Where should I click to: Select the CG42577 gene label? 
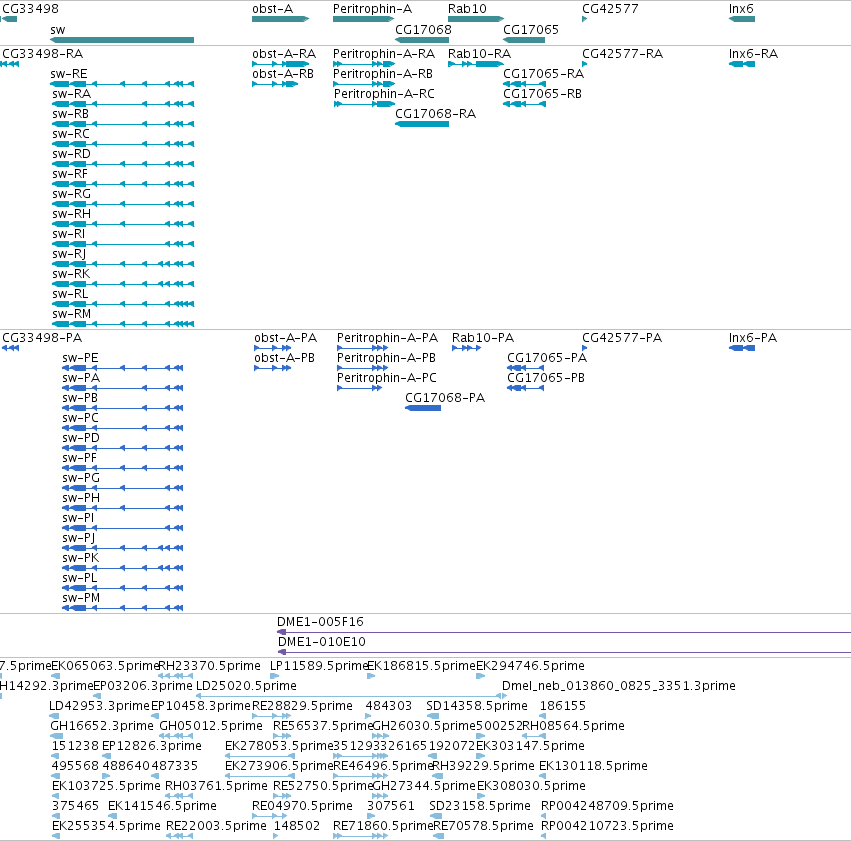(x=610, y=9)
